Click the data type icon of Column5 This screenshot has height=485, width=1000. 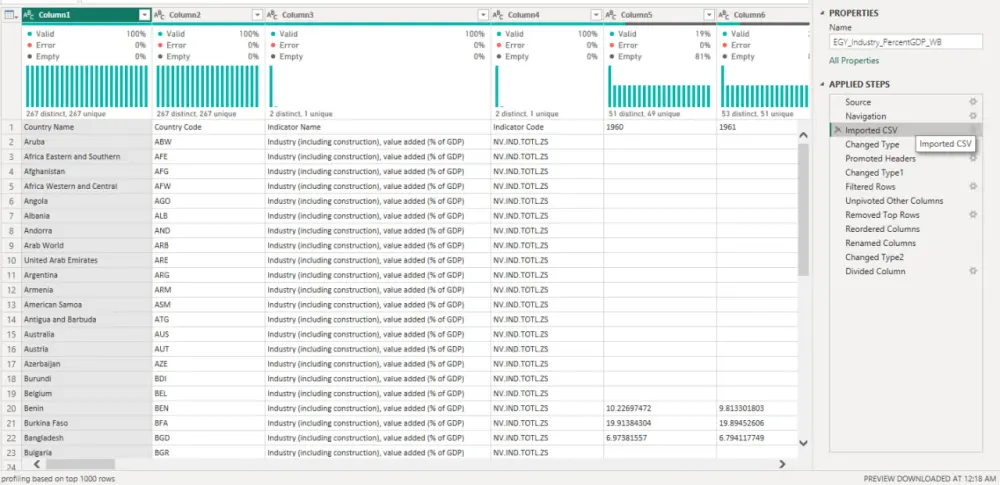pyautogui.click(x=612, y=15)
